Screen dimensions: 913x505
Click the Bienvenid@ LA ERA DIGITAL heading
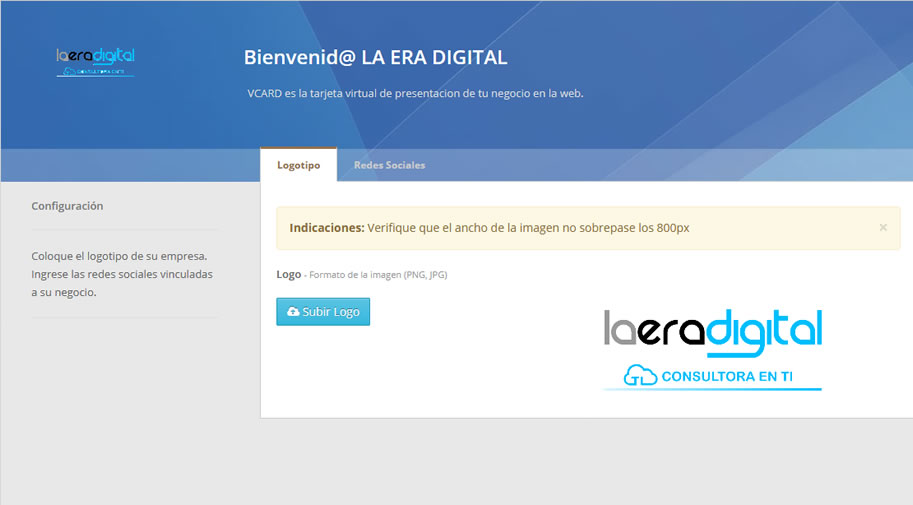tap(375, 57)
